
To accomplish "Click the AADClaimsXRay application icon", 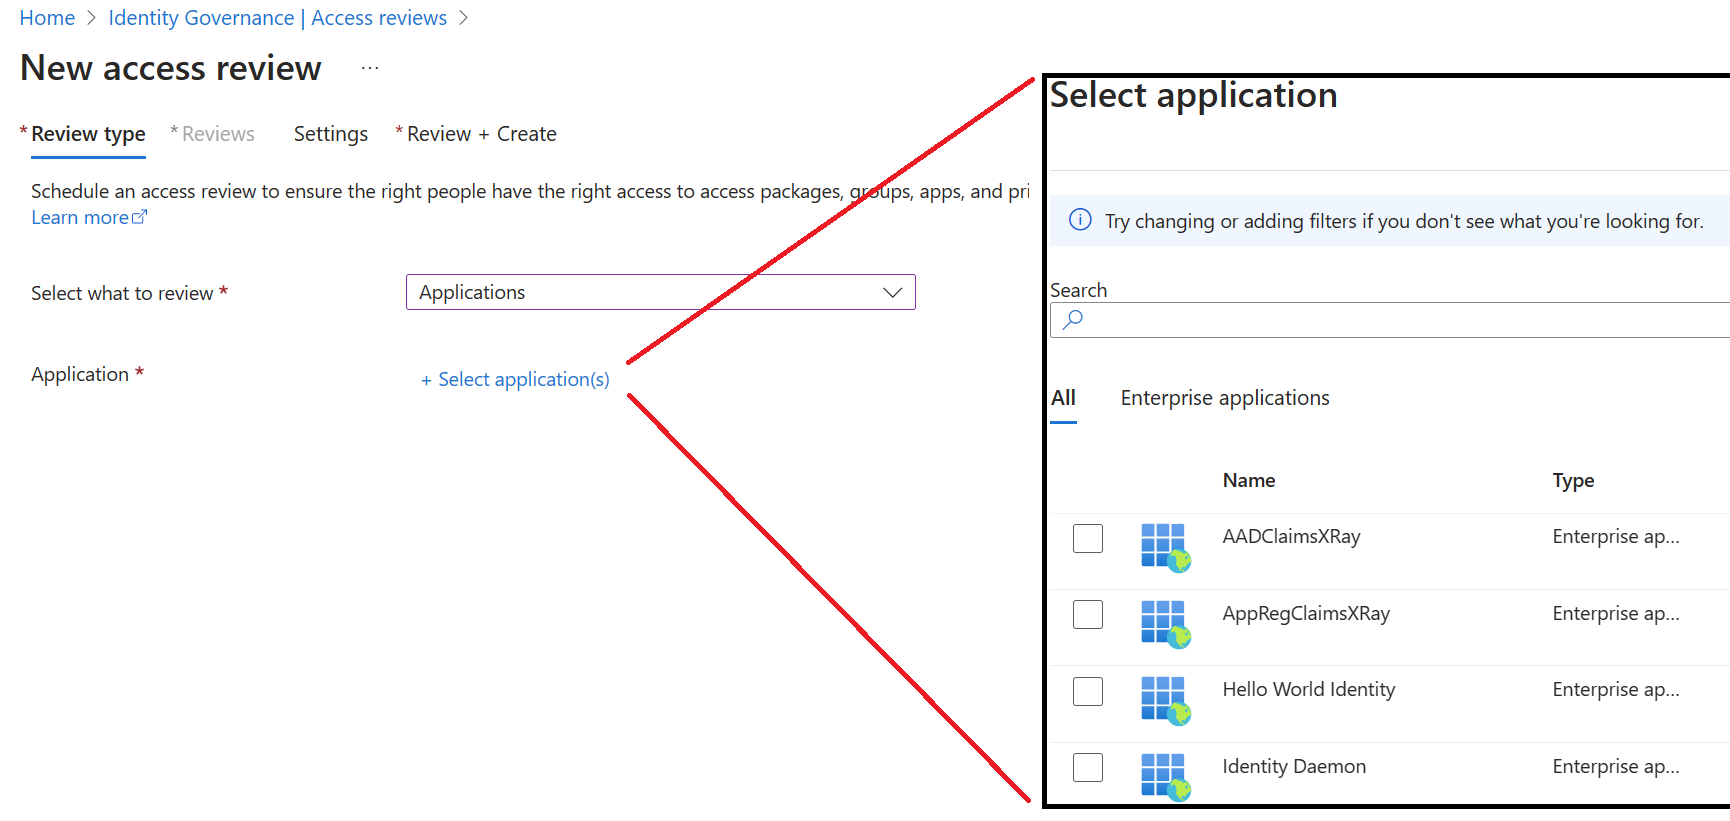I will [x=1166, y=547].
